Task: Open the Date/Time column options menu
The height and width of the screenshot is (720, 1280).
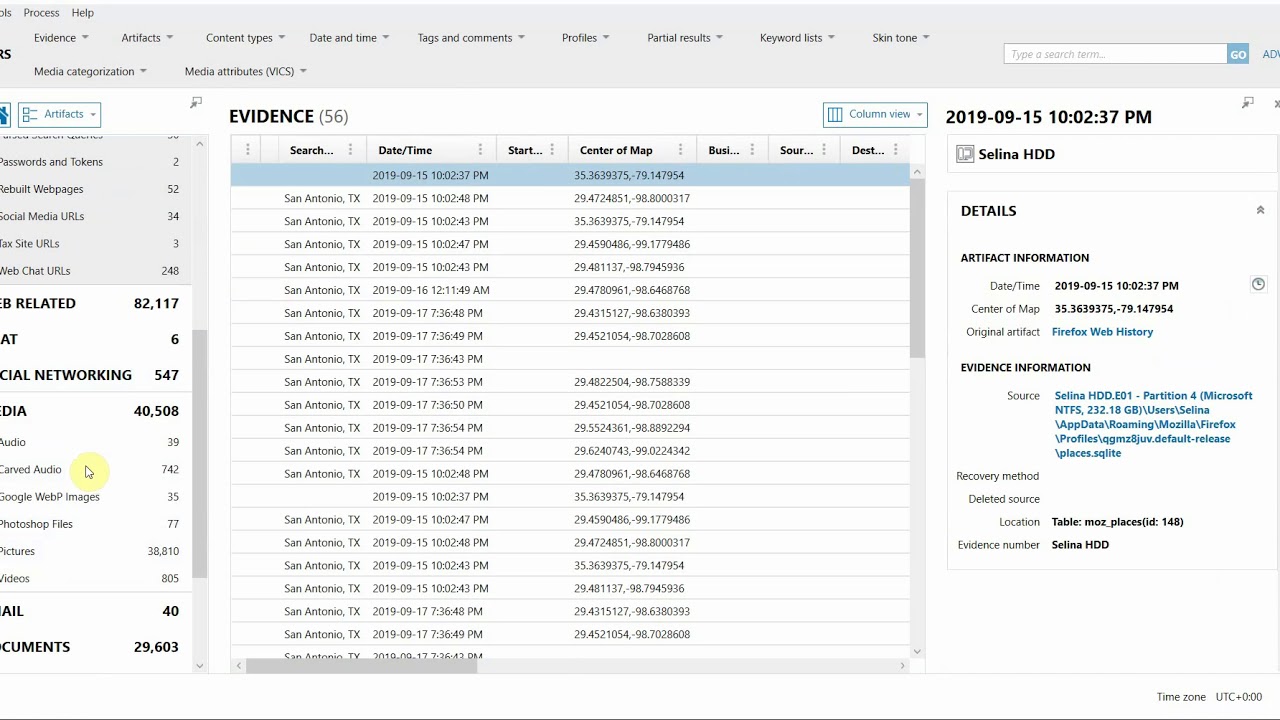Action: [480, 150]
